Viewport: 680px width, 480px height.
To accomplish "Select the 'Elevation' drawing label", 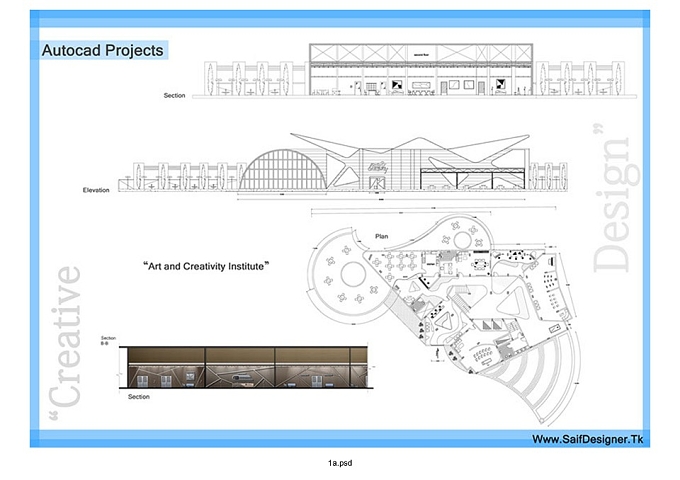I will (x=96, y=190).
